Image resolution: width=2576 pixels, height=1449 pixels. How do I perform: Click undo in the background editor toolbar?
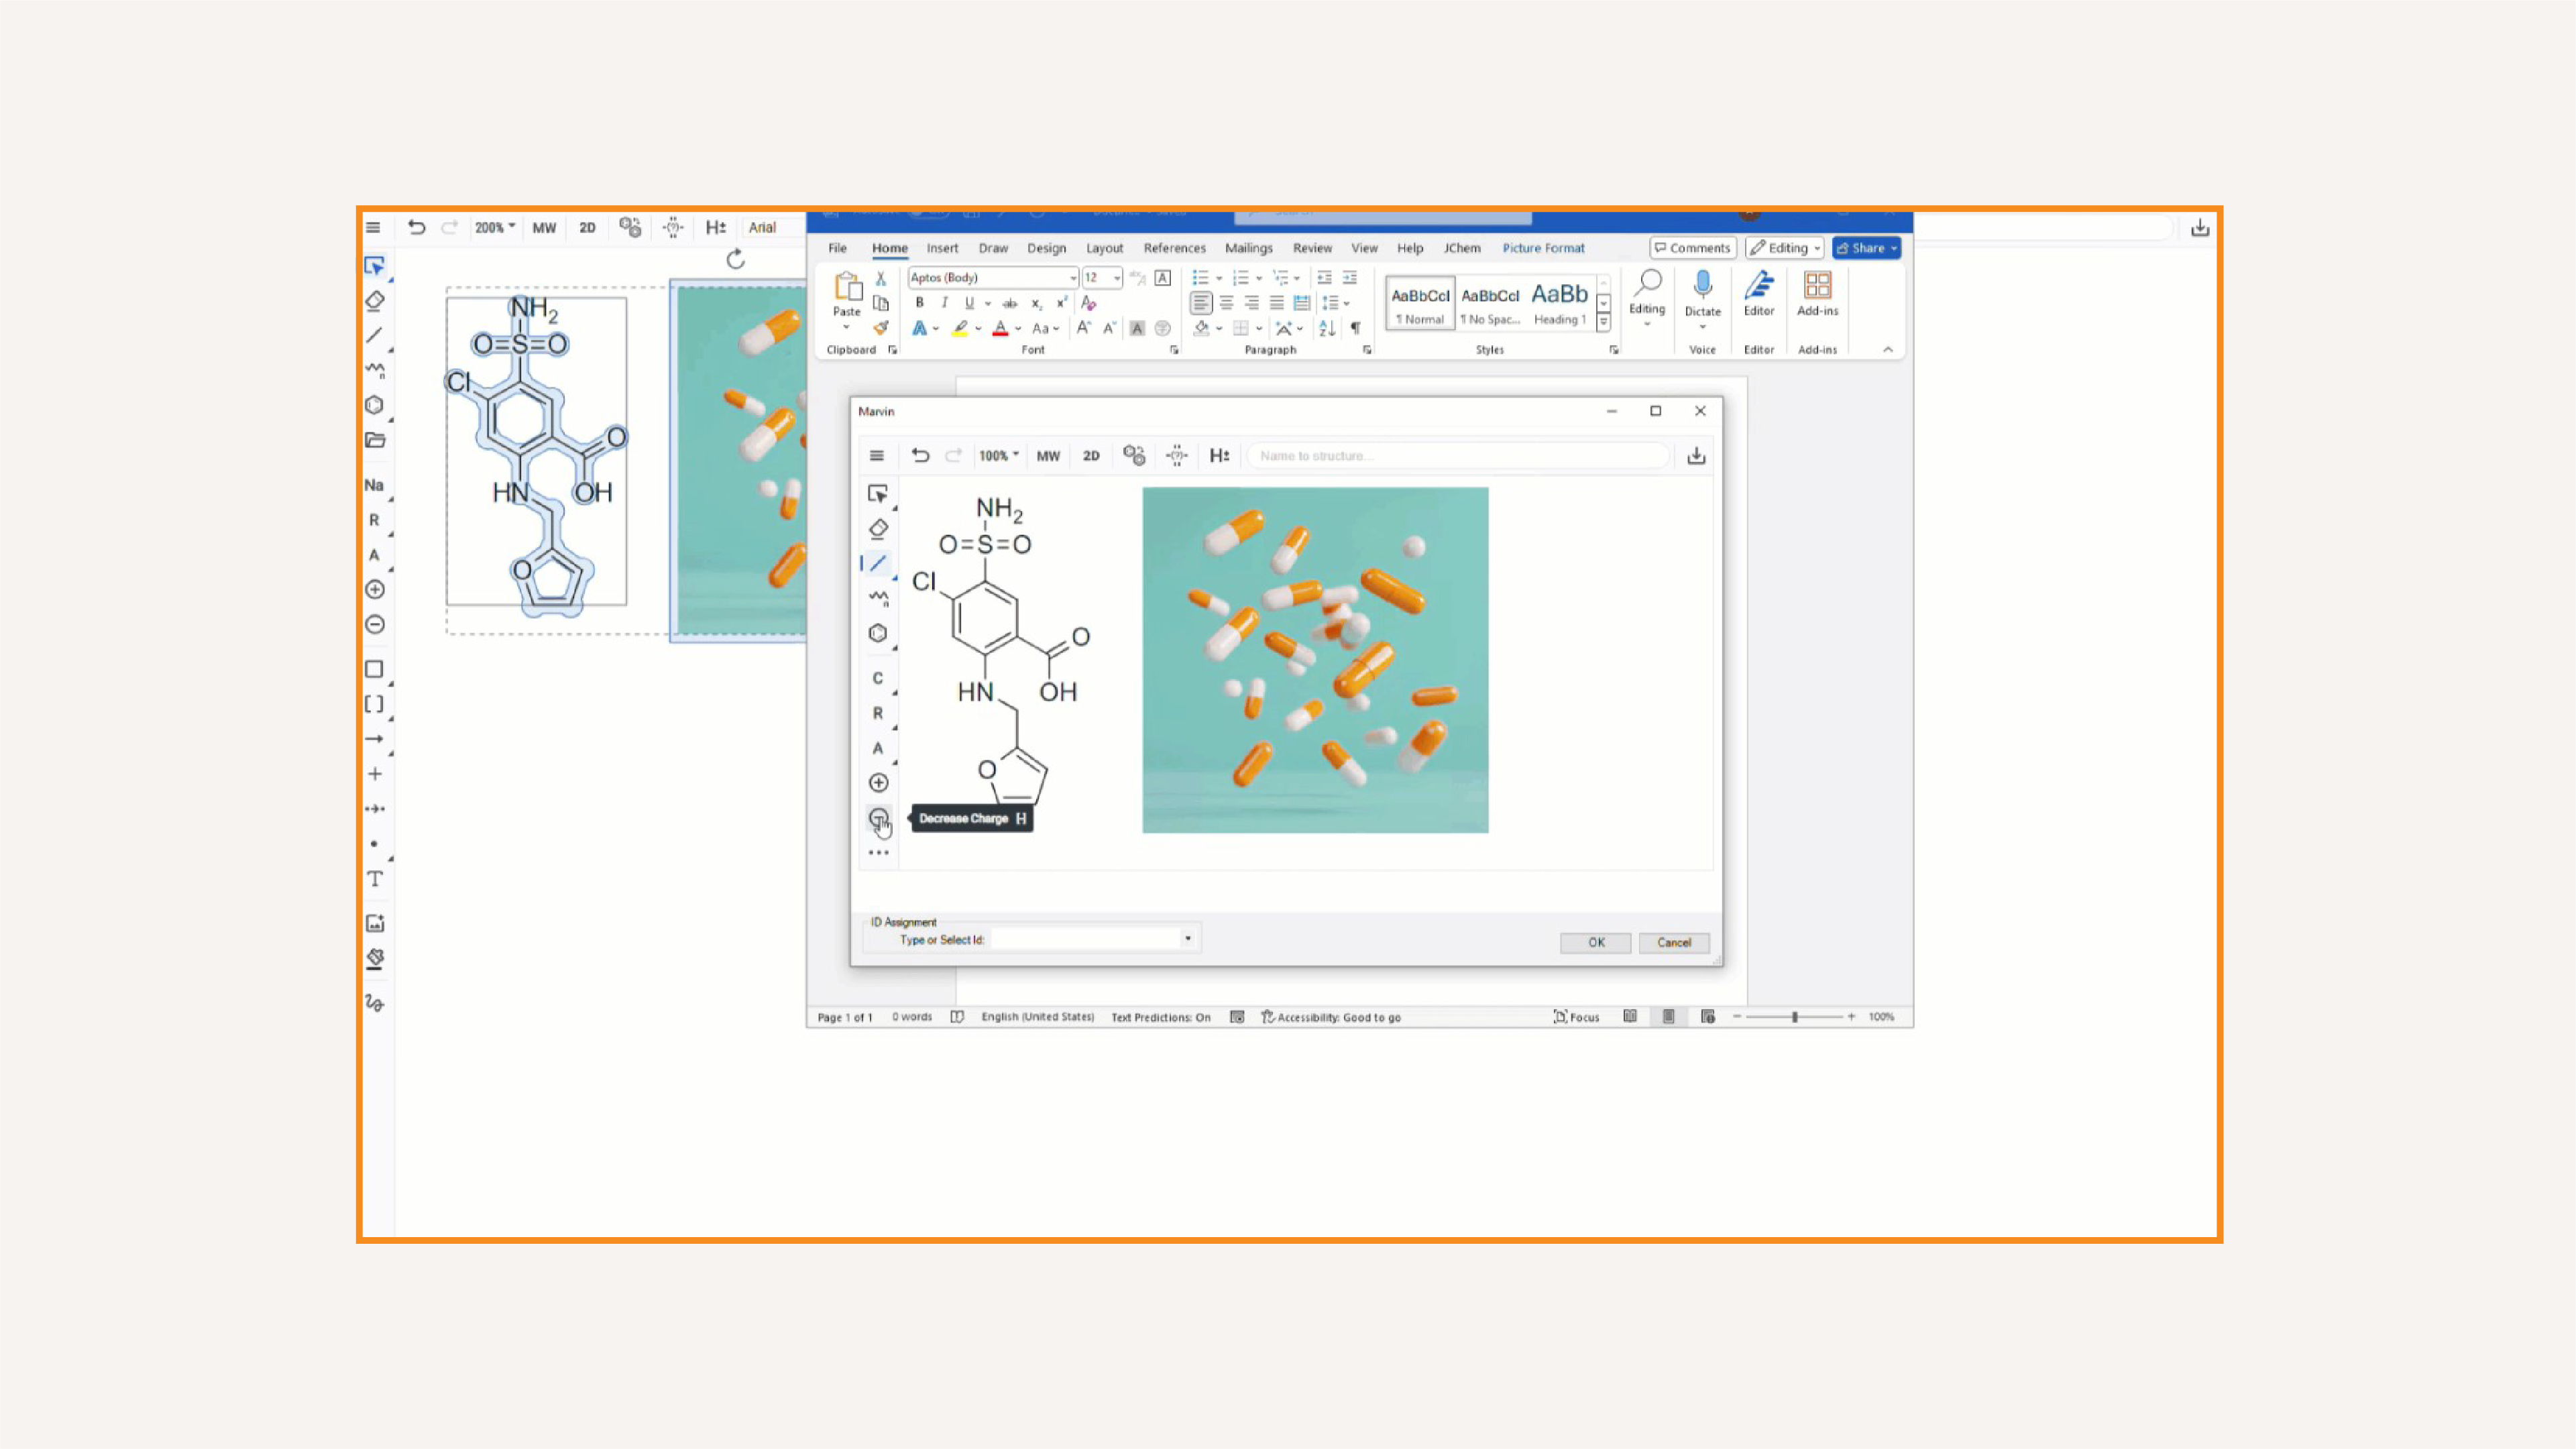[x=416, y=227]
